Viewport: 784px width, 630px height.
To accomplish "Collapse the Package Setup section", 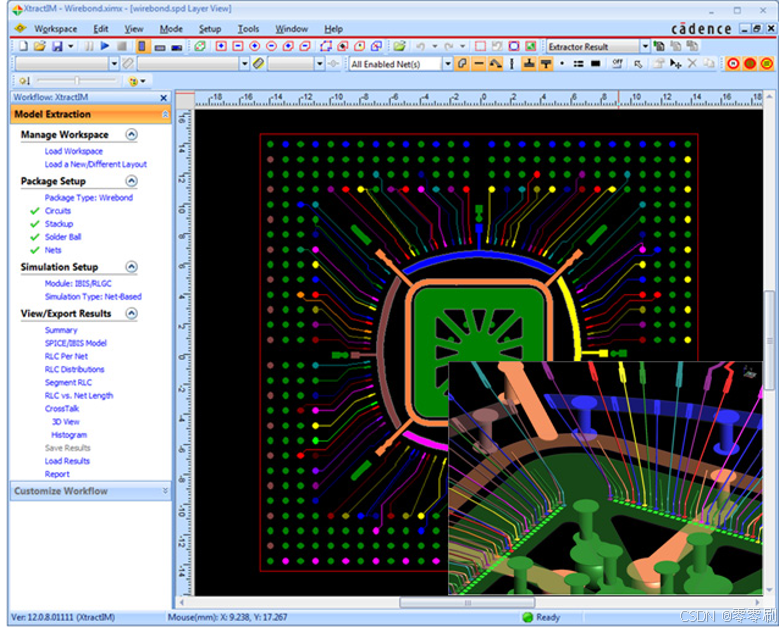I will (132, 181).
